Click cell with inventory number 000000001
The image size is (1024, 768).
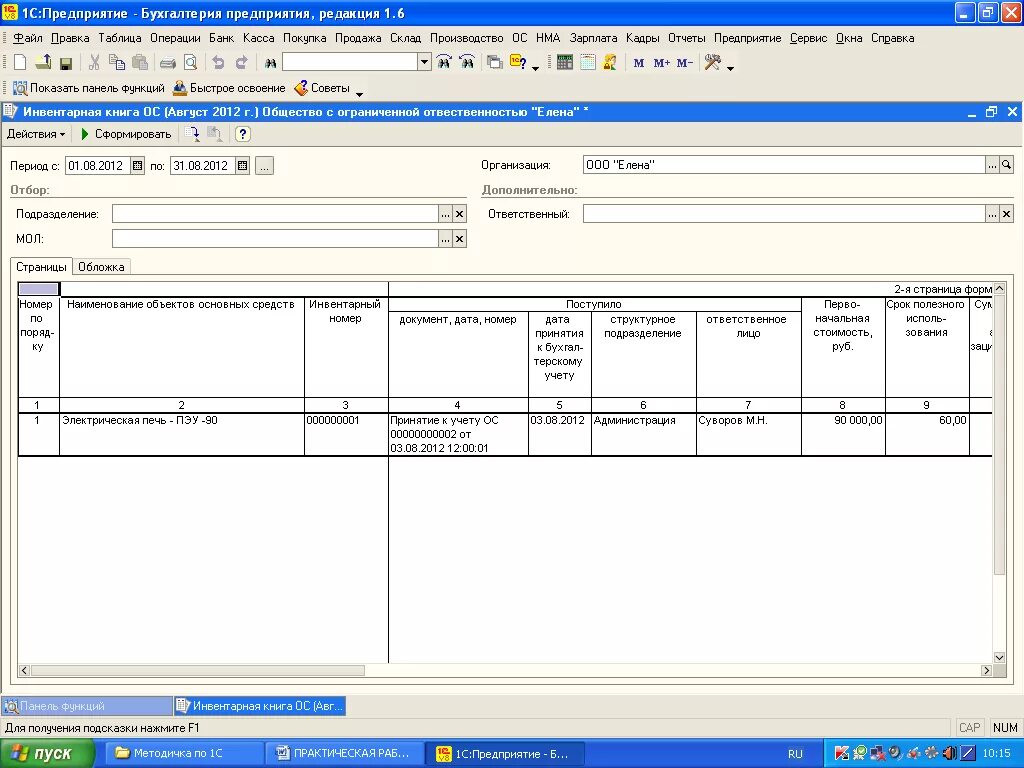tap(345, 434)
